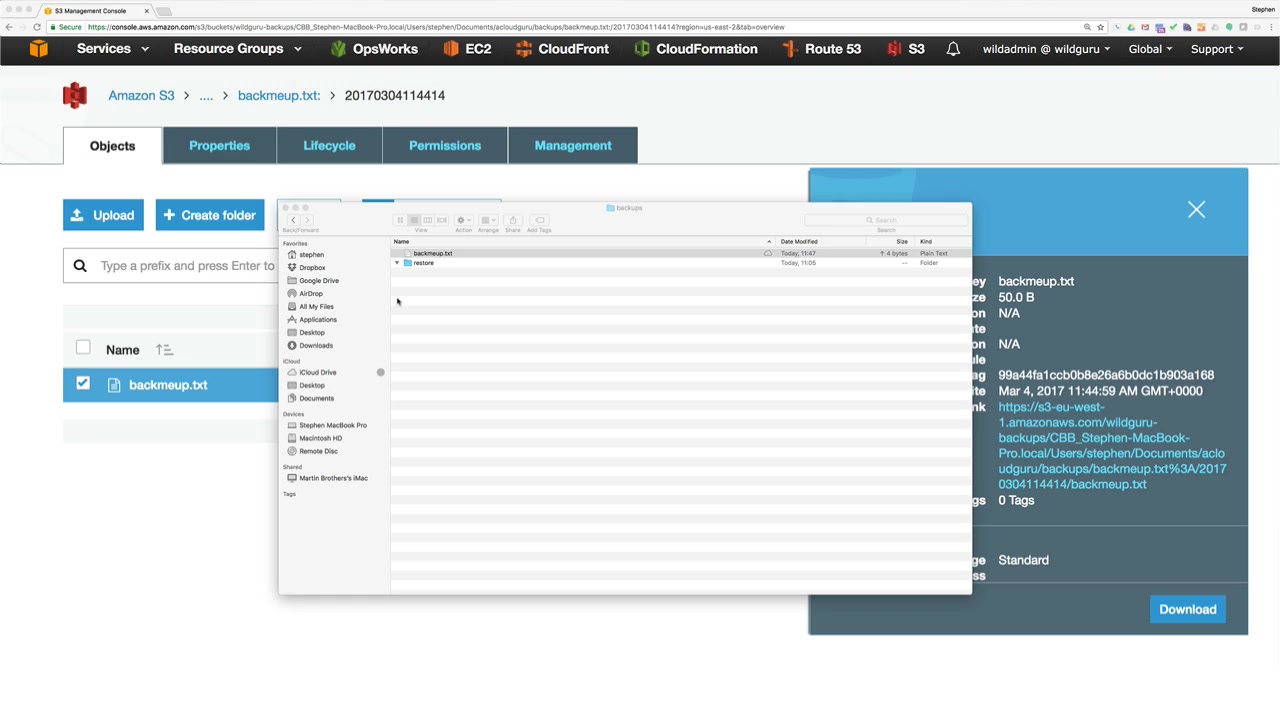Screen dimensions: 1280x720
Task: Open the Services dropdown menu
Action: (113, 49)
